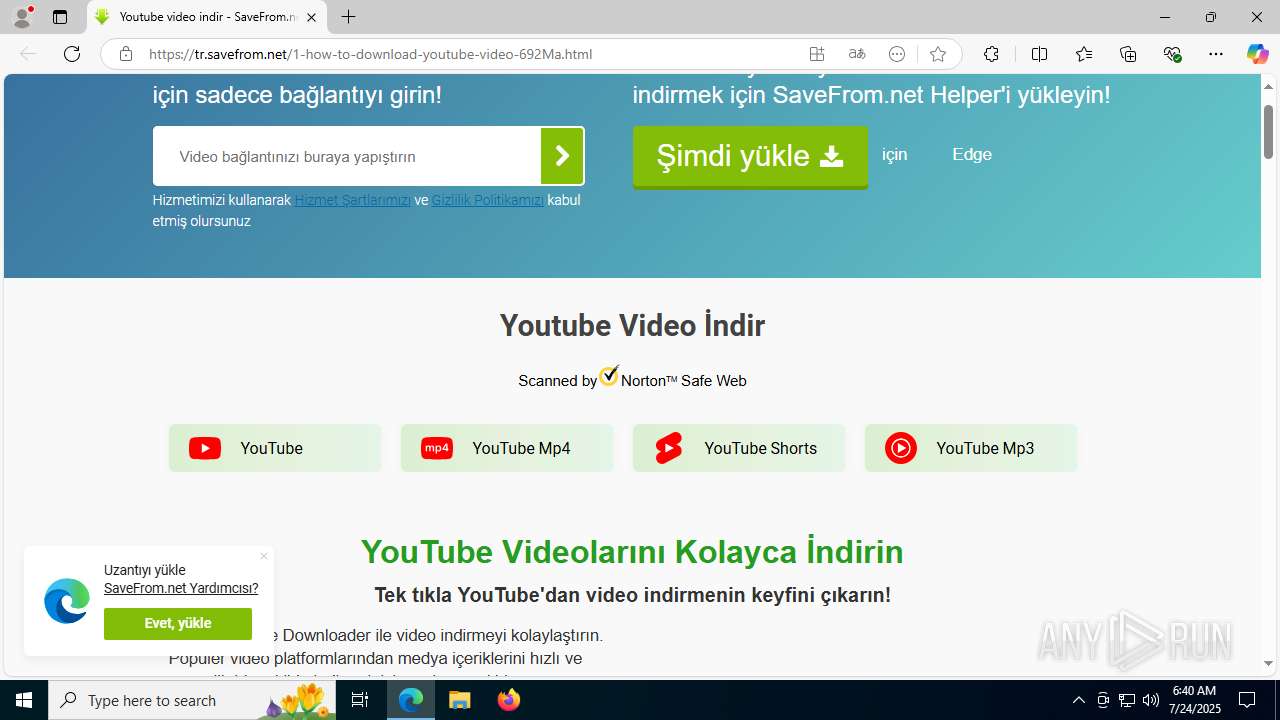This screenshot has width=1280, height=720.
Task: Open the app available icon in address bar
Action: [817, 54]
